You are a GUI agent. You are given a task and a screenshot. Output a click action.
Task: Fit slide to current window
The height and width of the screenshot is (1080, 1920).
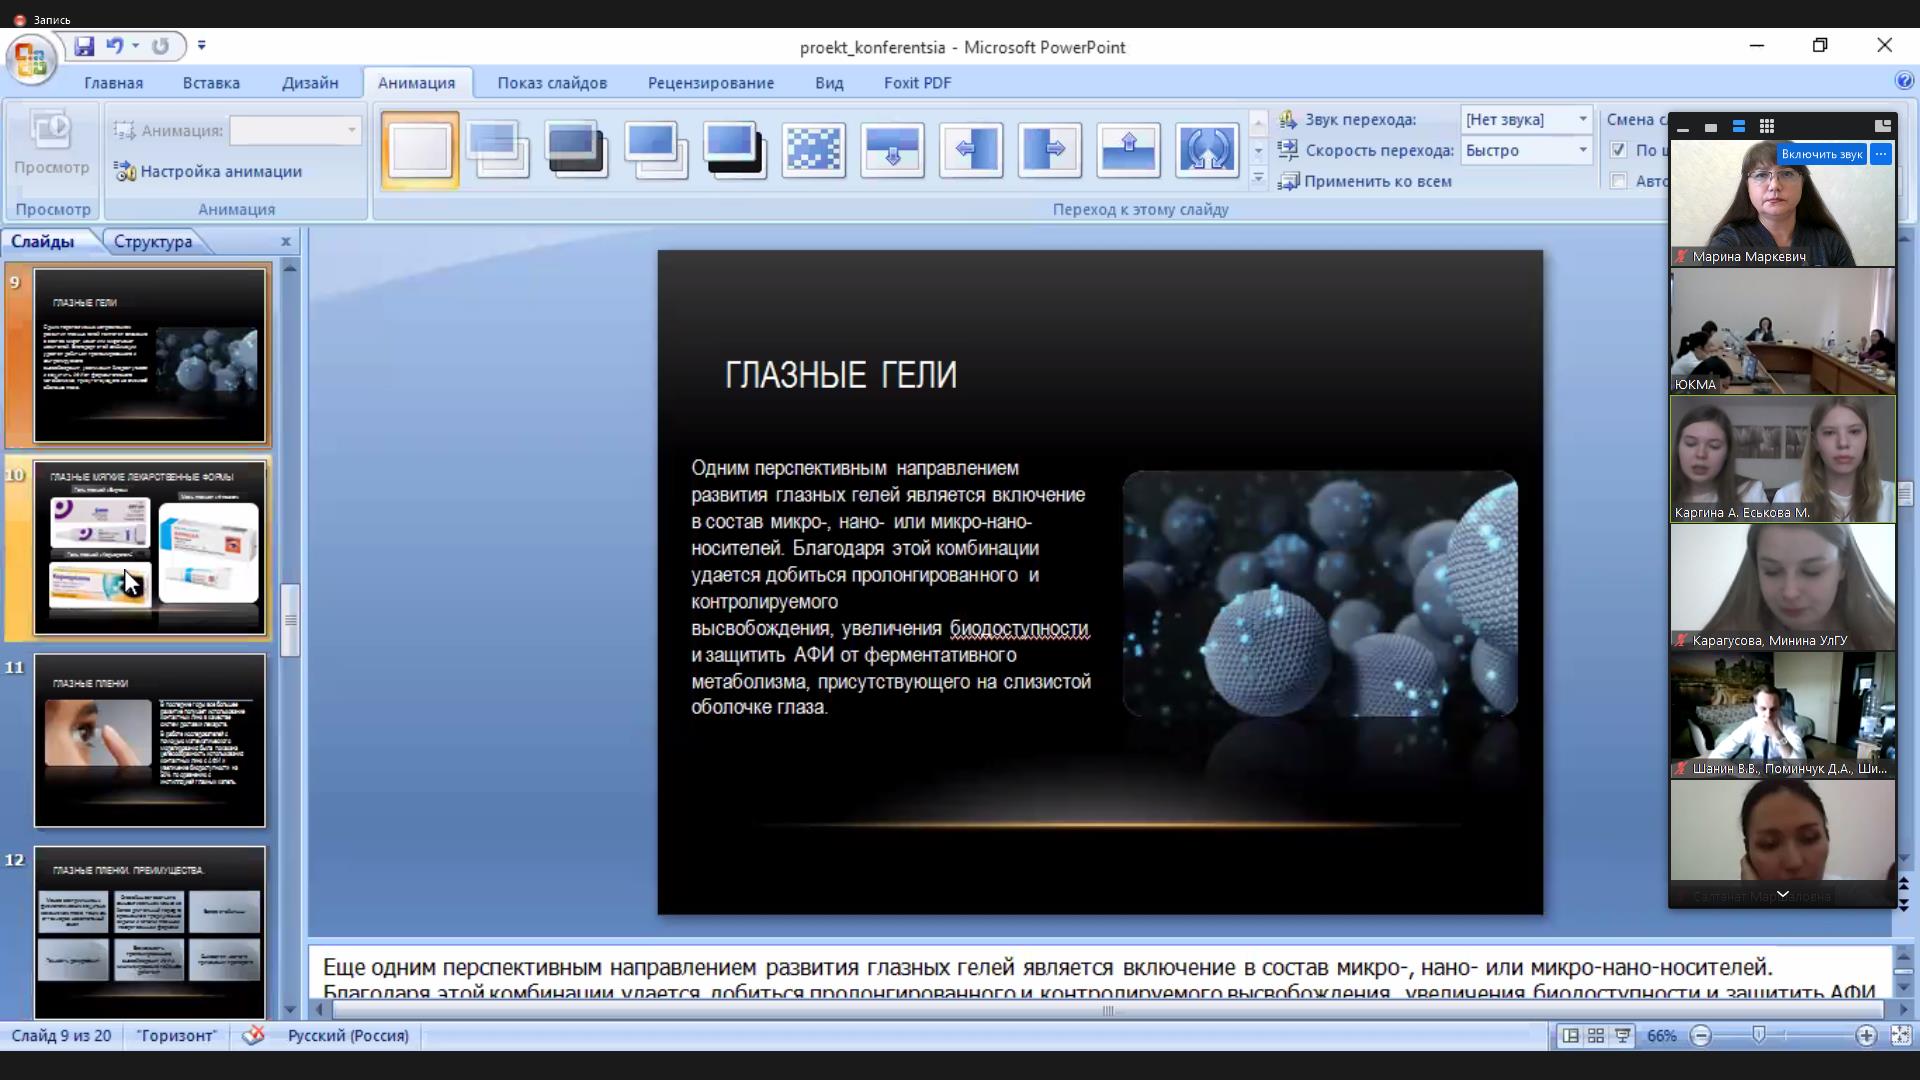[x=1900, y=1036]
